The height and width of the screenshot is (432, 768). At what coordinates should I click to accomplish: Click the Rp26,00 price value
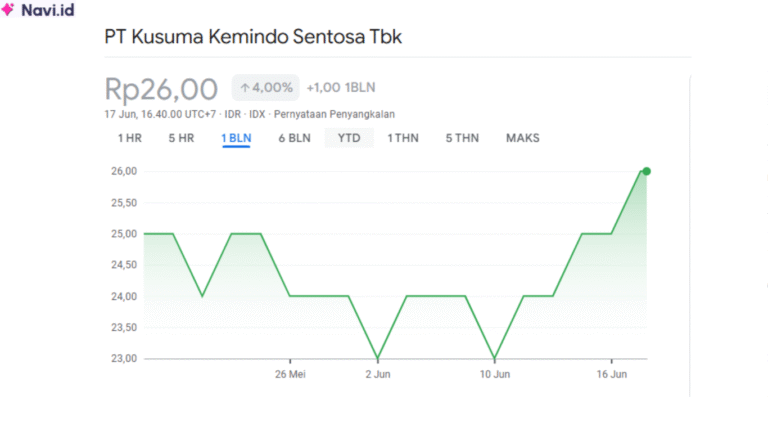(161, 89)
